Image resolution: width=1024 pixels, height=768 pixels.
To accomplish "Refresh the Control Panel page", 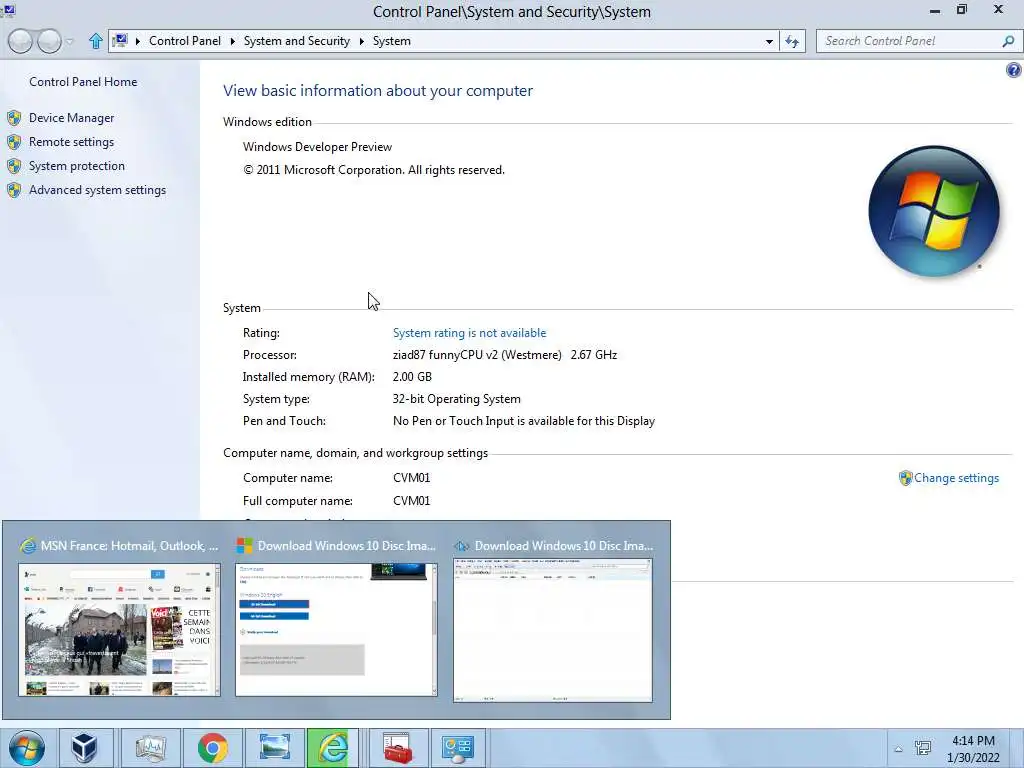I will pos(792,41).
